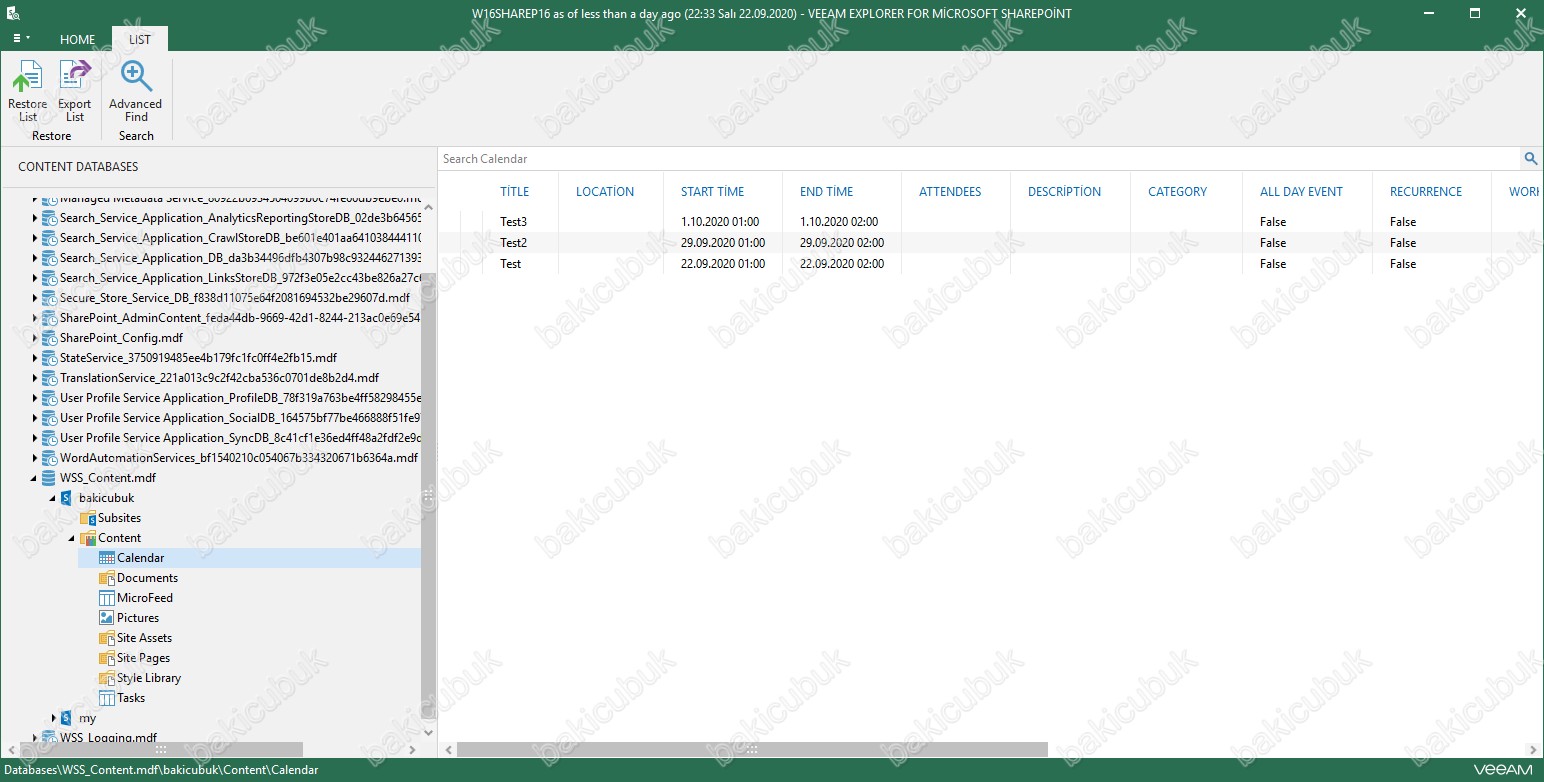1544x782 pixels.
Task: Click the Subsites folder icon
Action: [x=88, y=517]
